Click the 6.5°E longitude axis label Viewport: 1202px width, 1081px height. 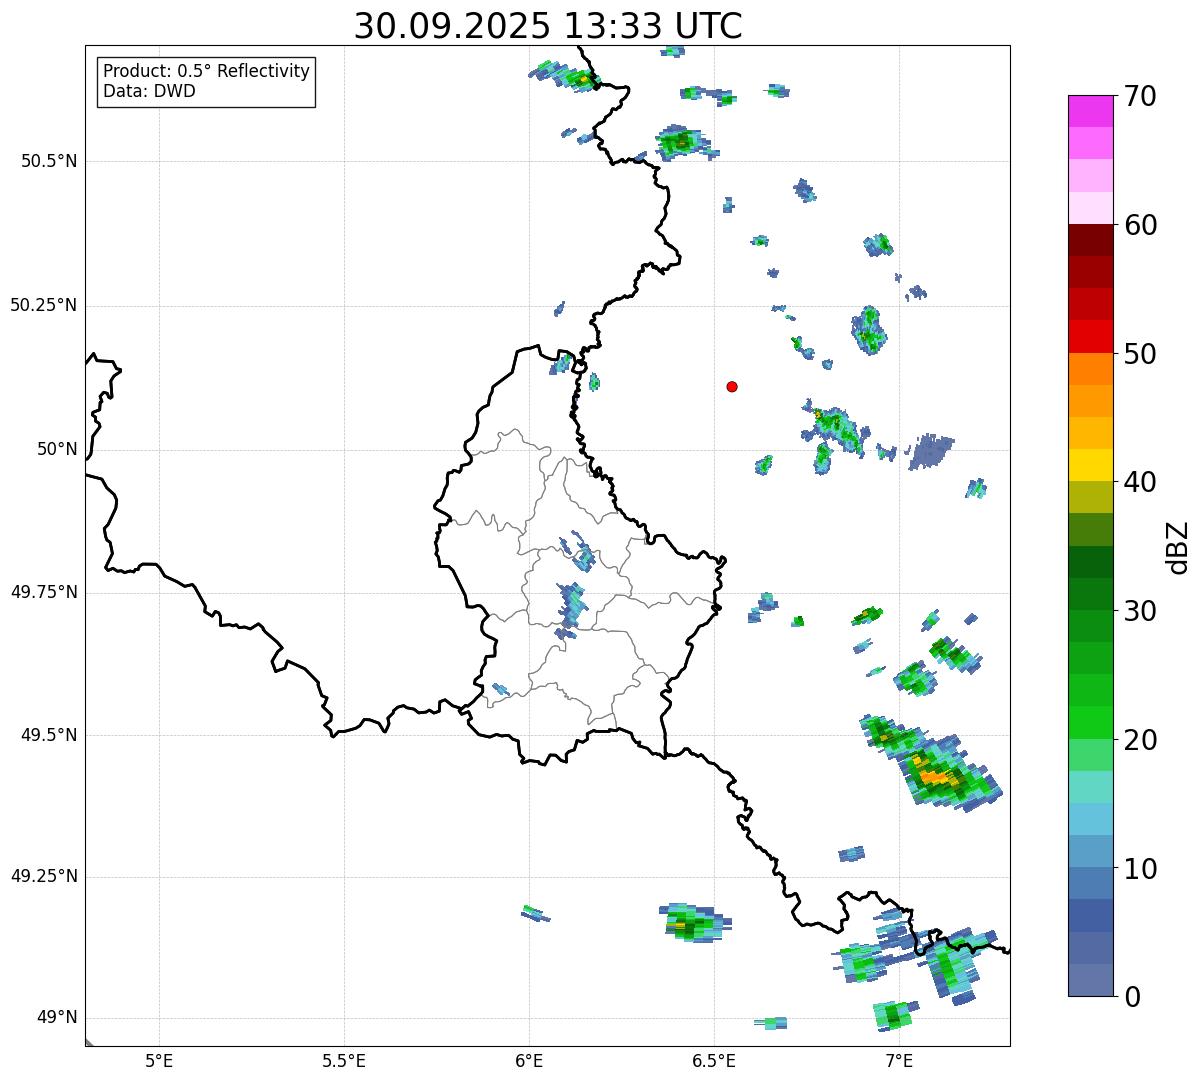pos(714,1060)
